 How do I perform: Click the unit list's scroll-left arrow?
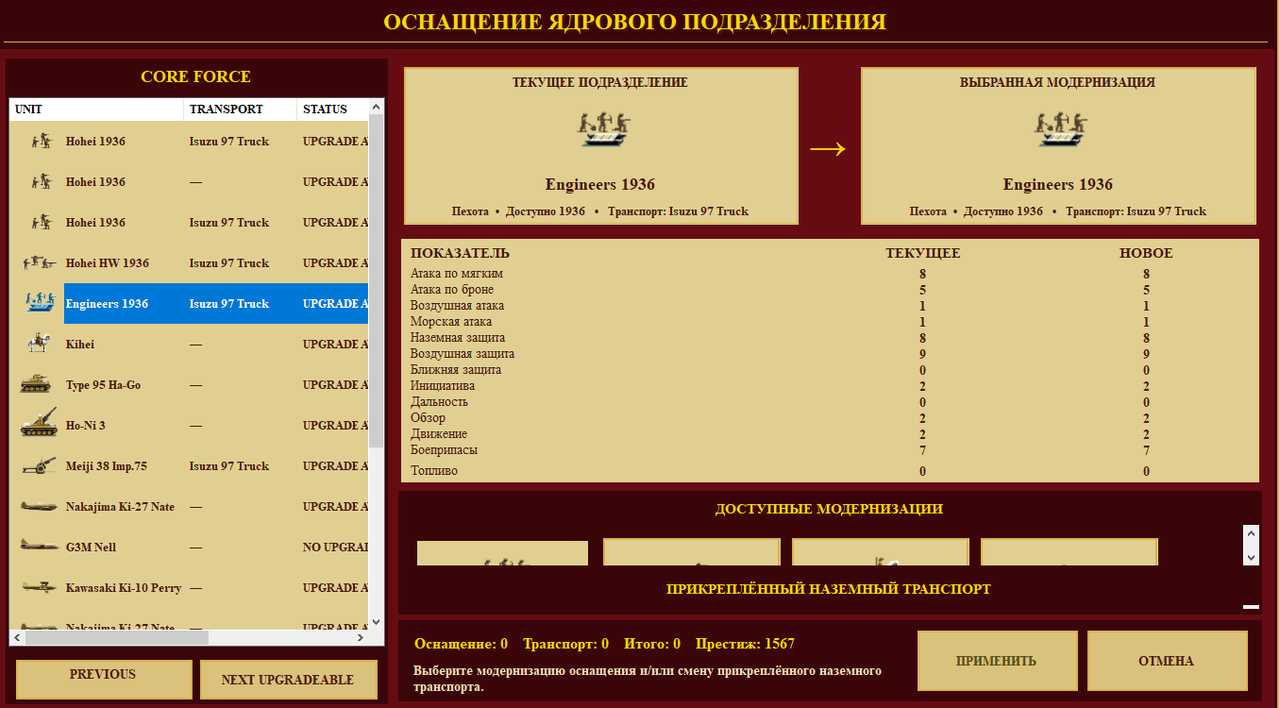point(17,637)
